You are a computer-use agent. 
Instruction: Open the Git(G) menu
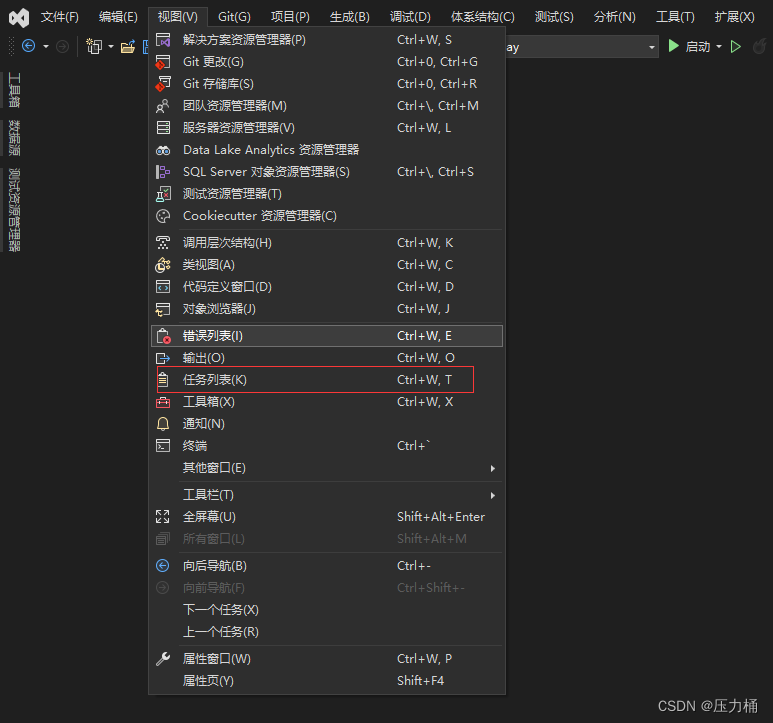coord(234,17)
